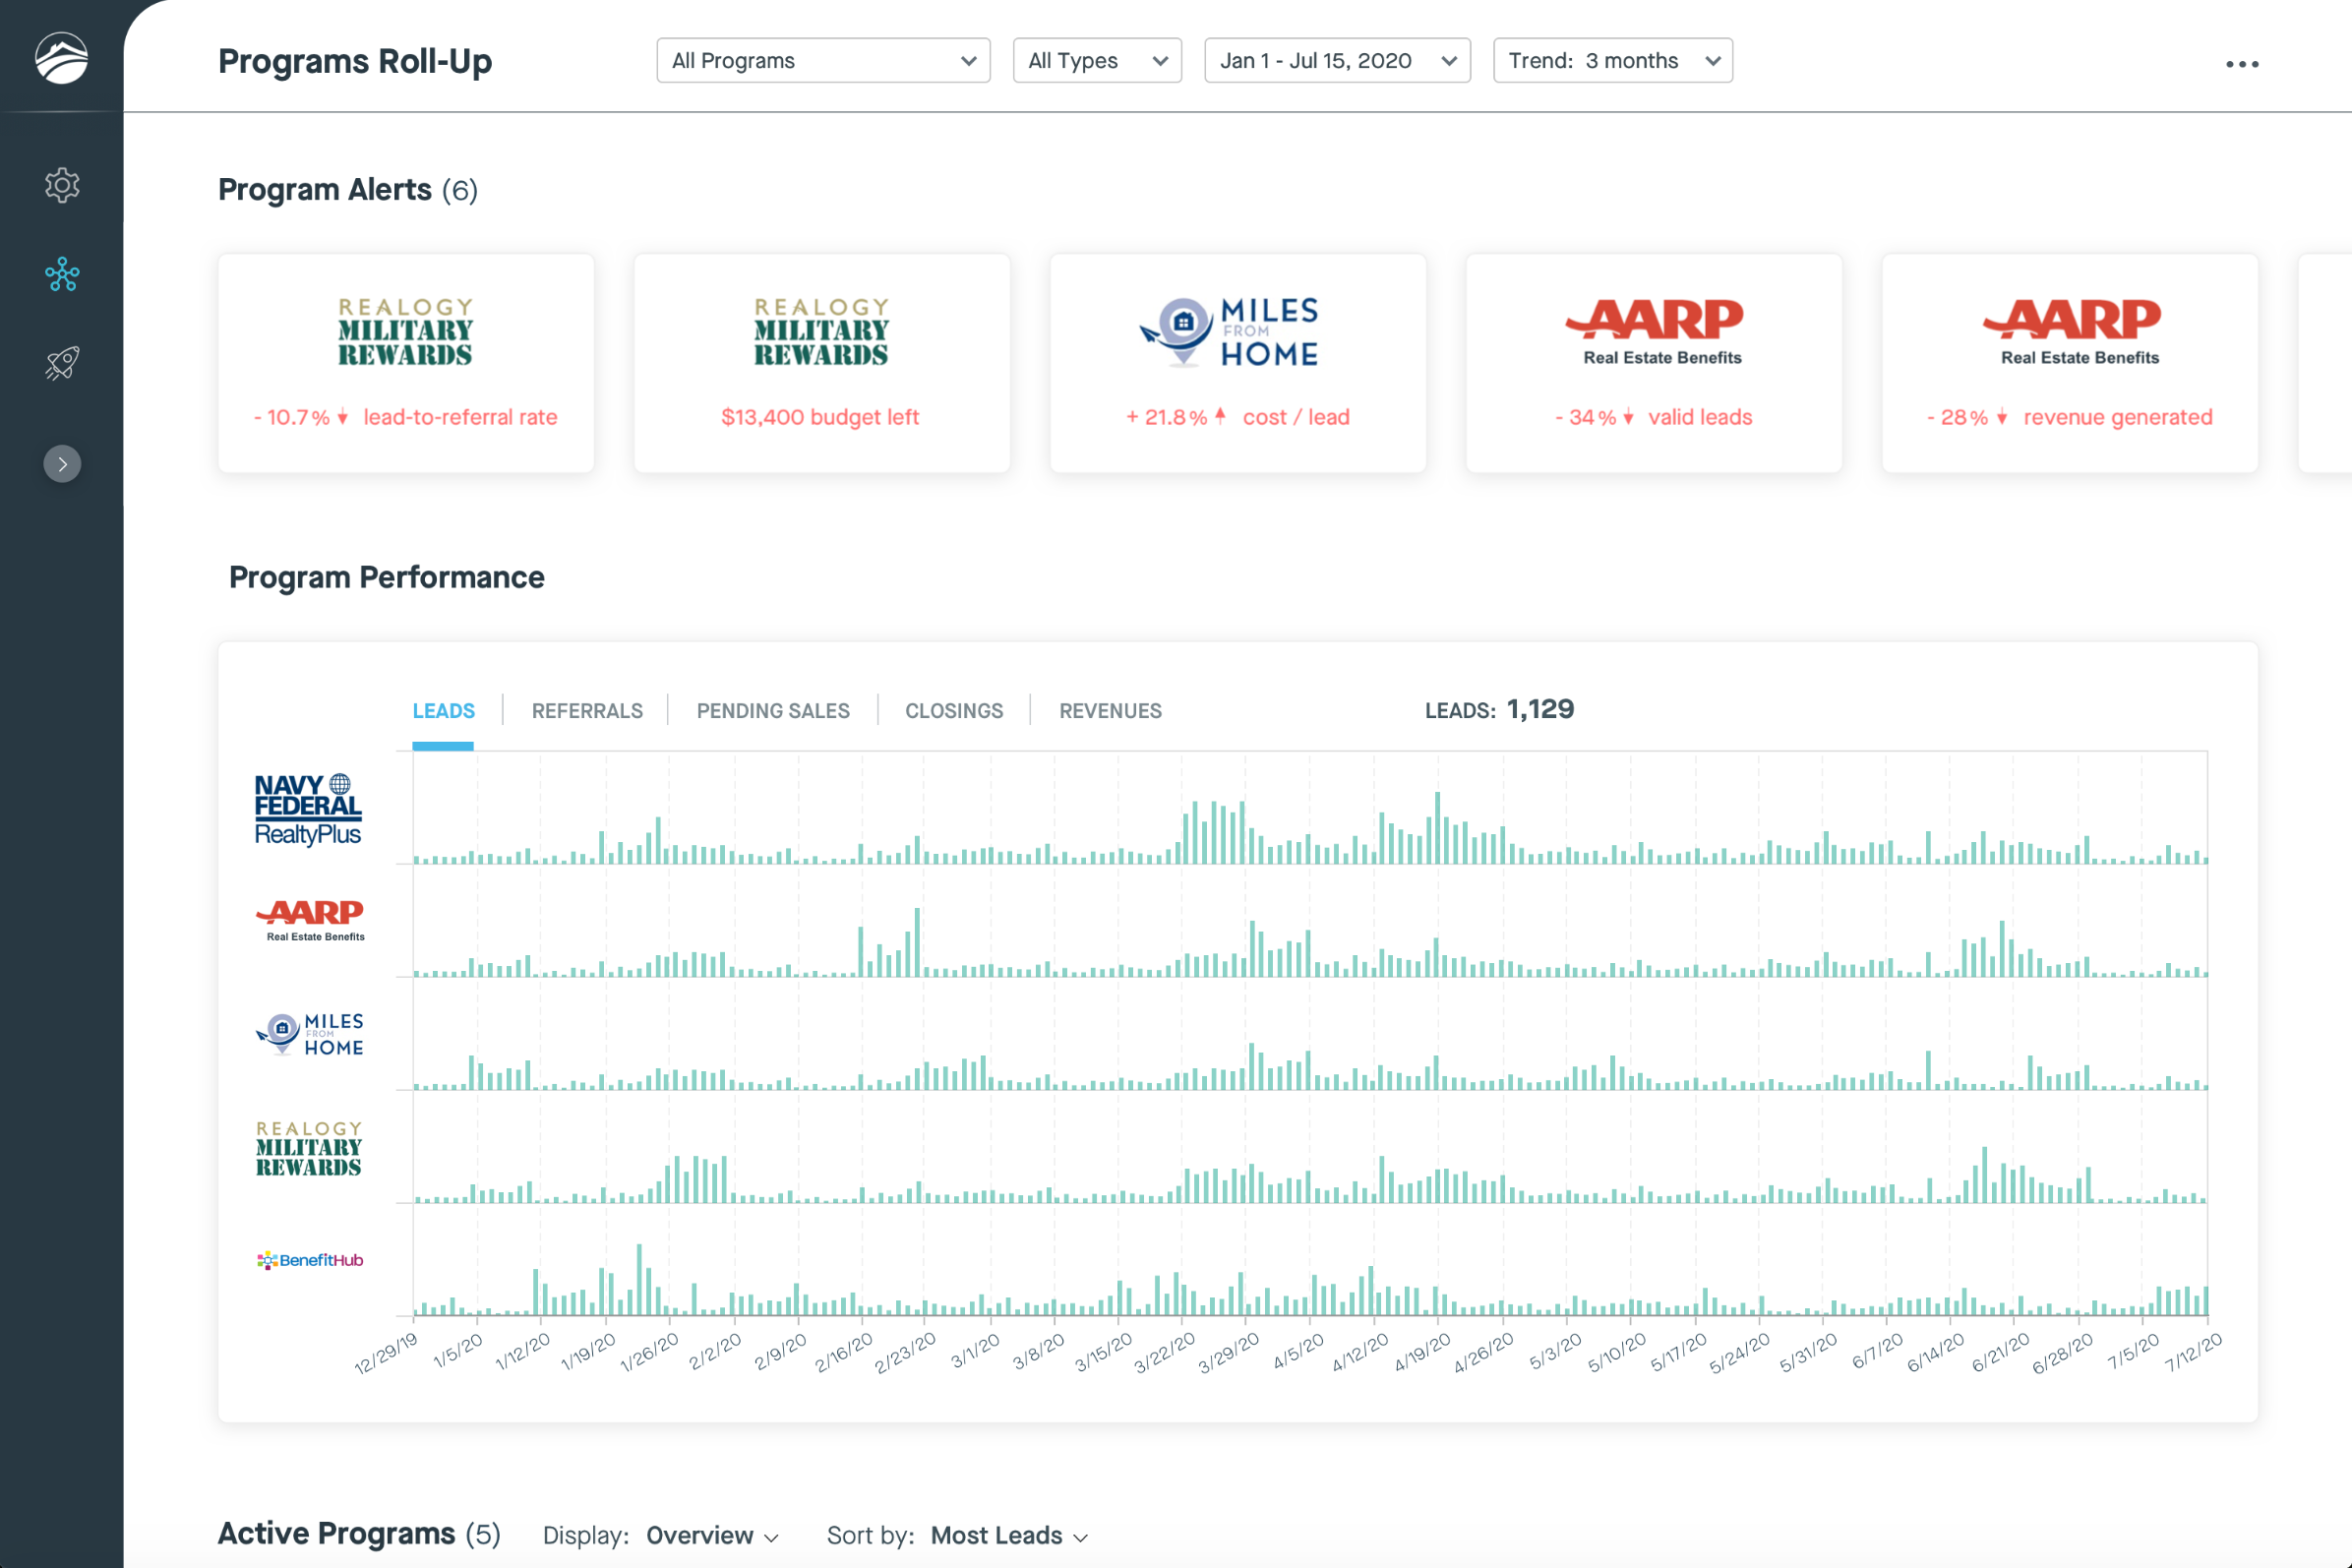This screenshot has height=1568, width=2352.
Task: Open Miles From Home cost per lead alert
Action: point(1237,363)
